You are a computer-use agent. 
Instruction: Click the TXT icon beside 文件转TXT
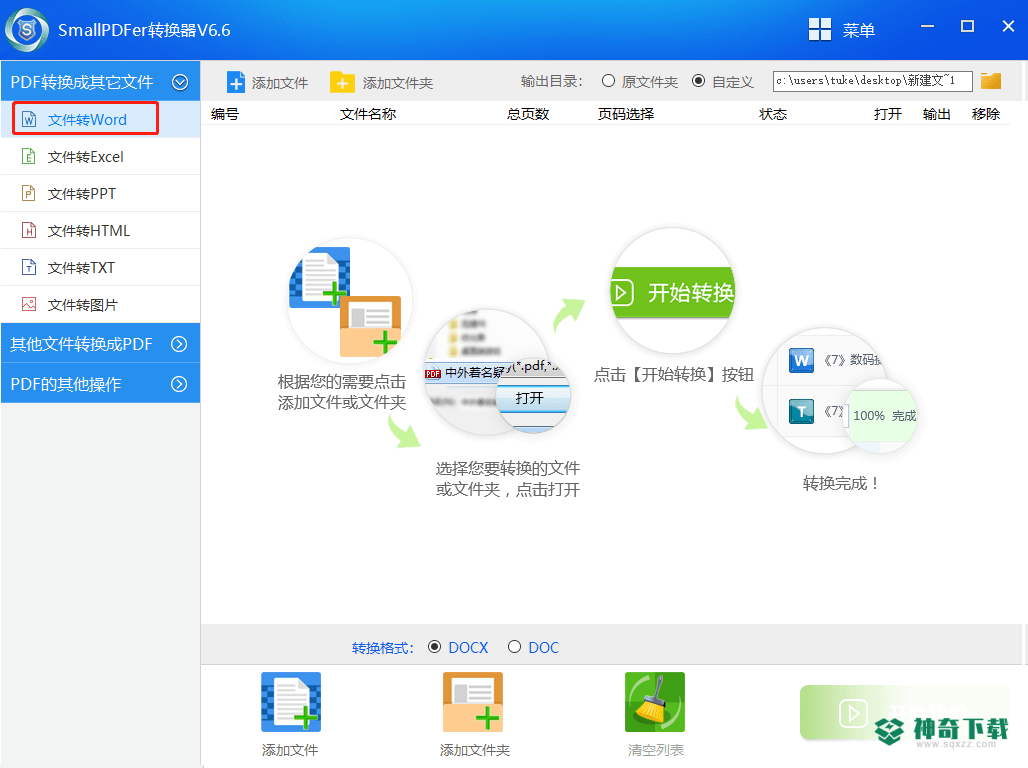click(29, 268)
